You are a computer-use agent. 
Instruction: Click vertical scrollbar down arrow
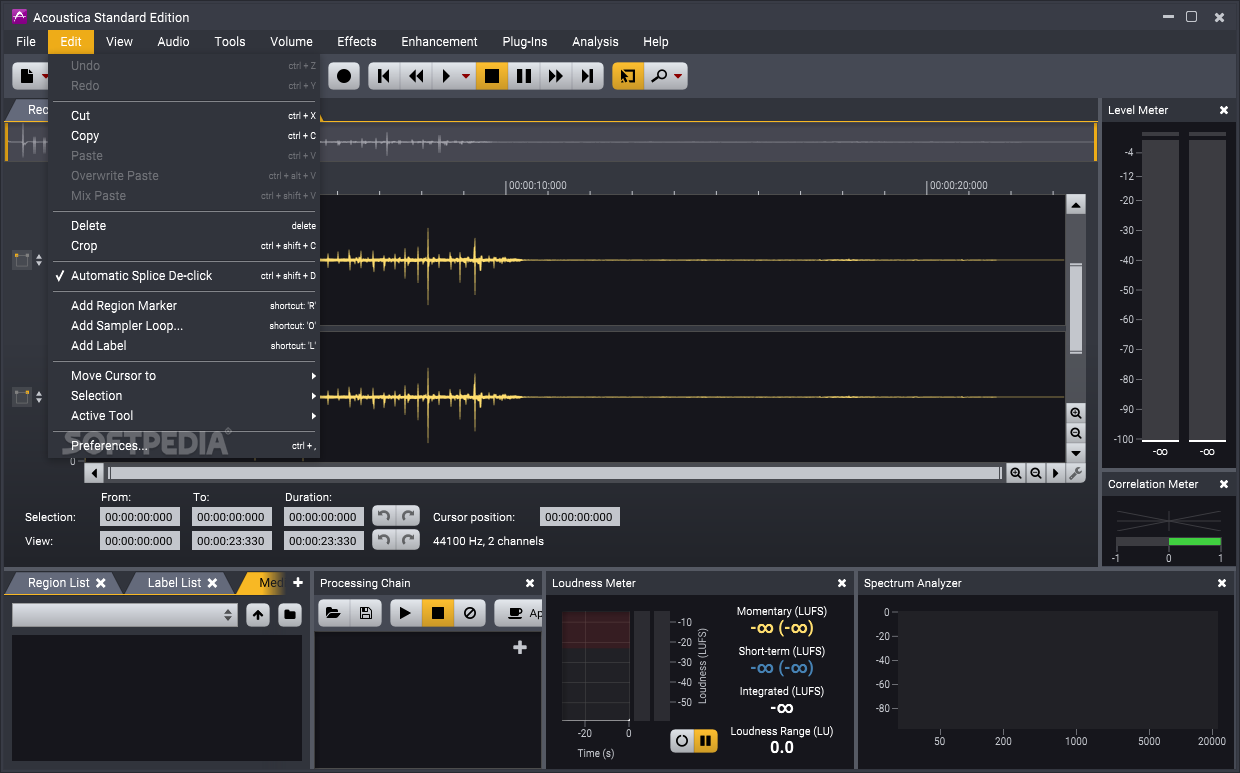[1076, 453]
